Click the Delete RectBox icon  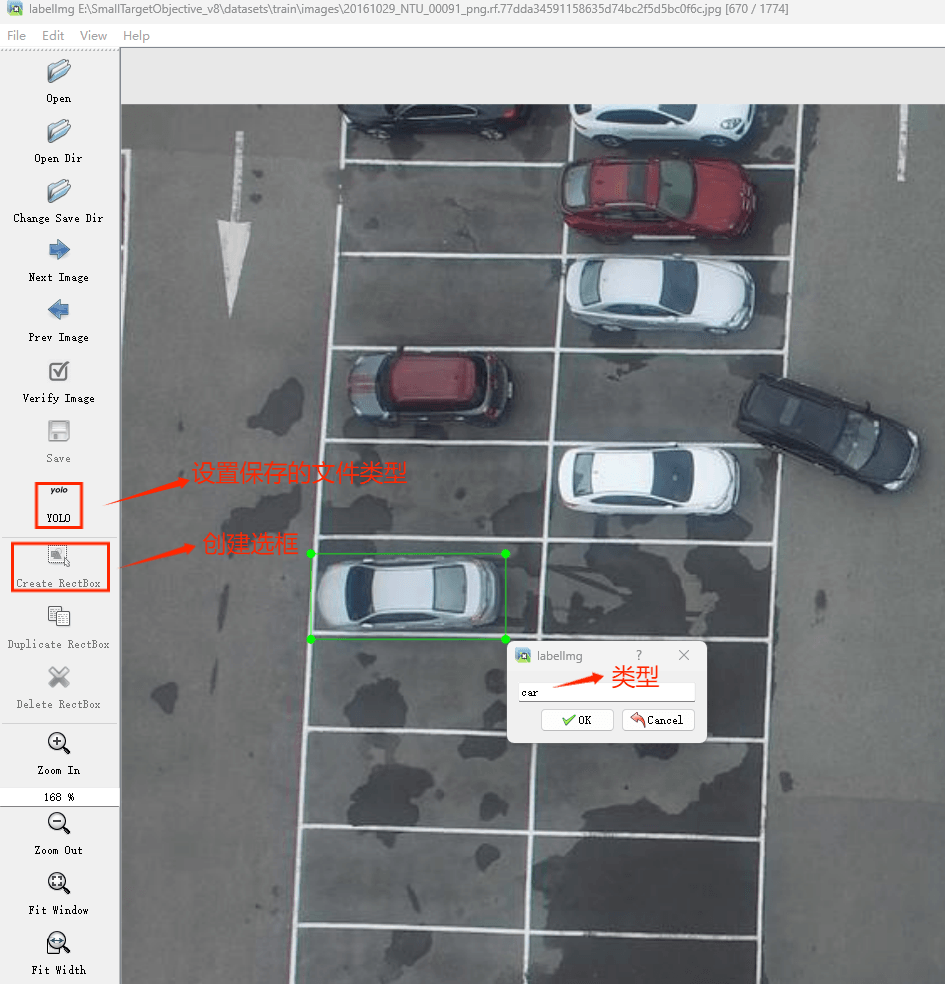[59, 678]
